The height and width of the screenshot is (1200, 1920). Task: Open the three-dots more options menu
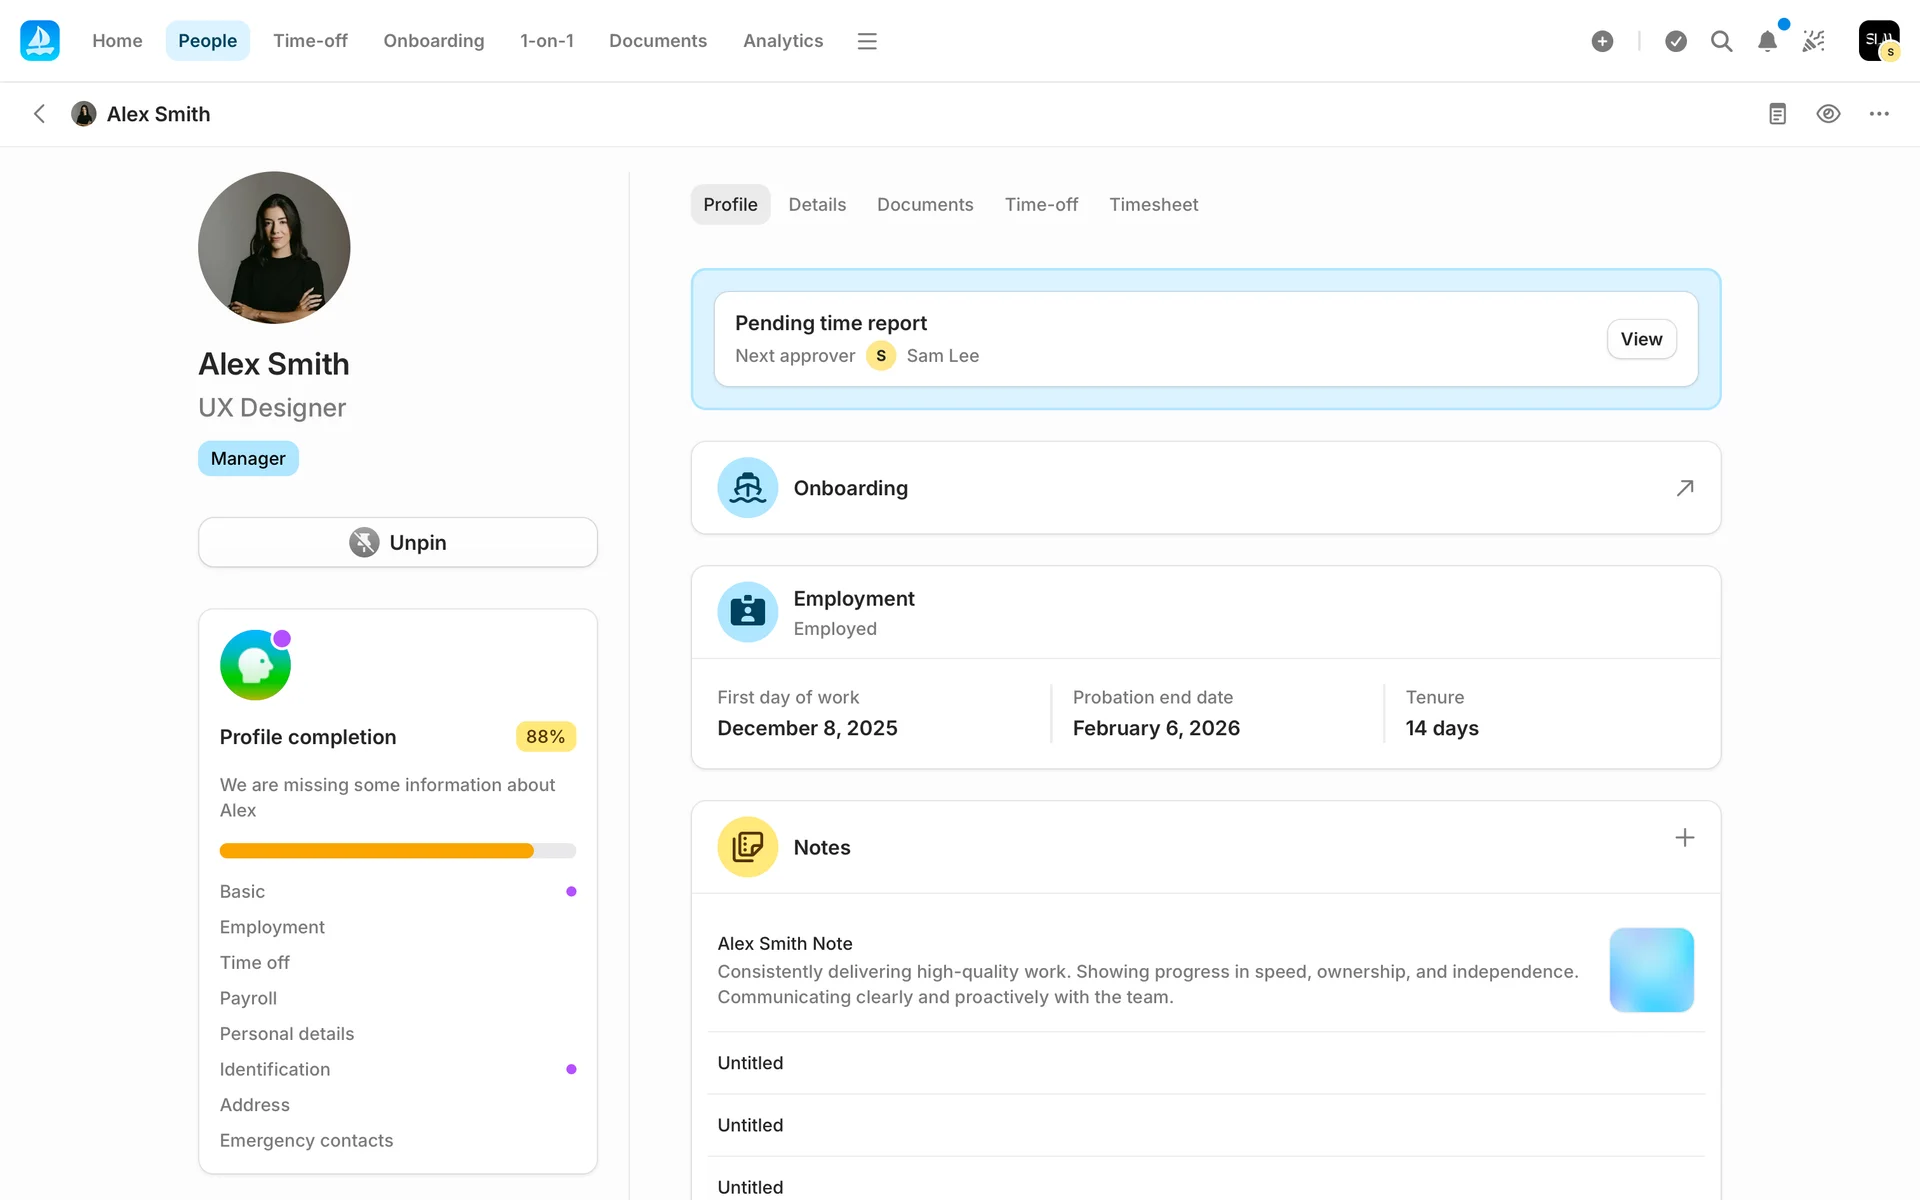pyautogui.click(x=1879, y=114)
